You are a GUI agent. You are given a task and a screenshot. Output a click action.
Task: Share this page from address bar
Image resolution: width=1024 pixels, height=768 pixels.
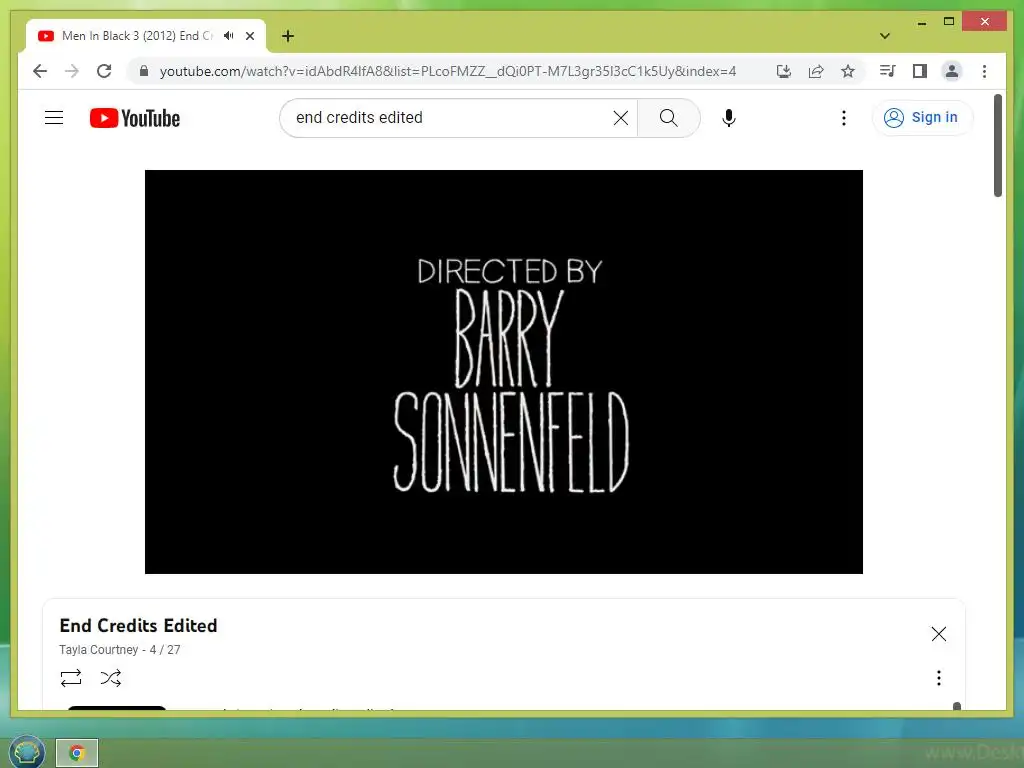[816, 71]
